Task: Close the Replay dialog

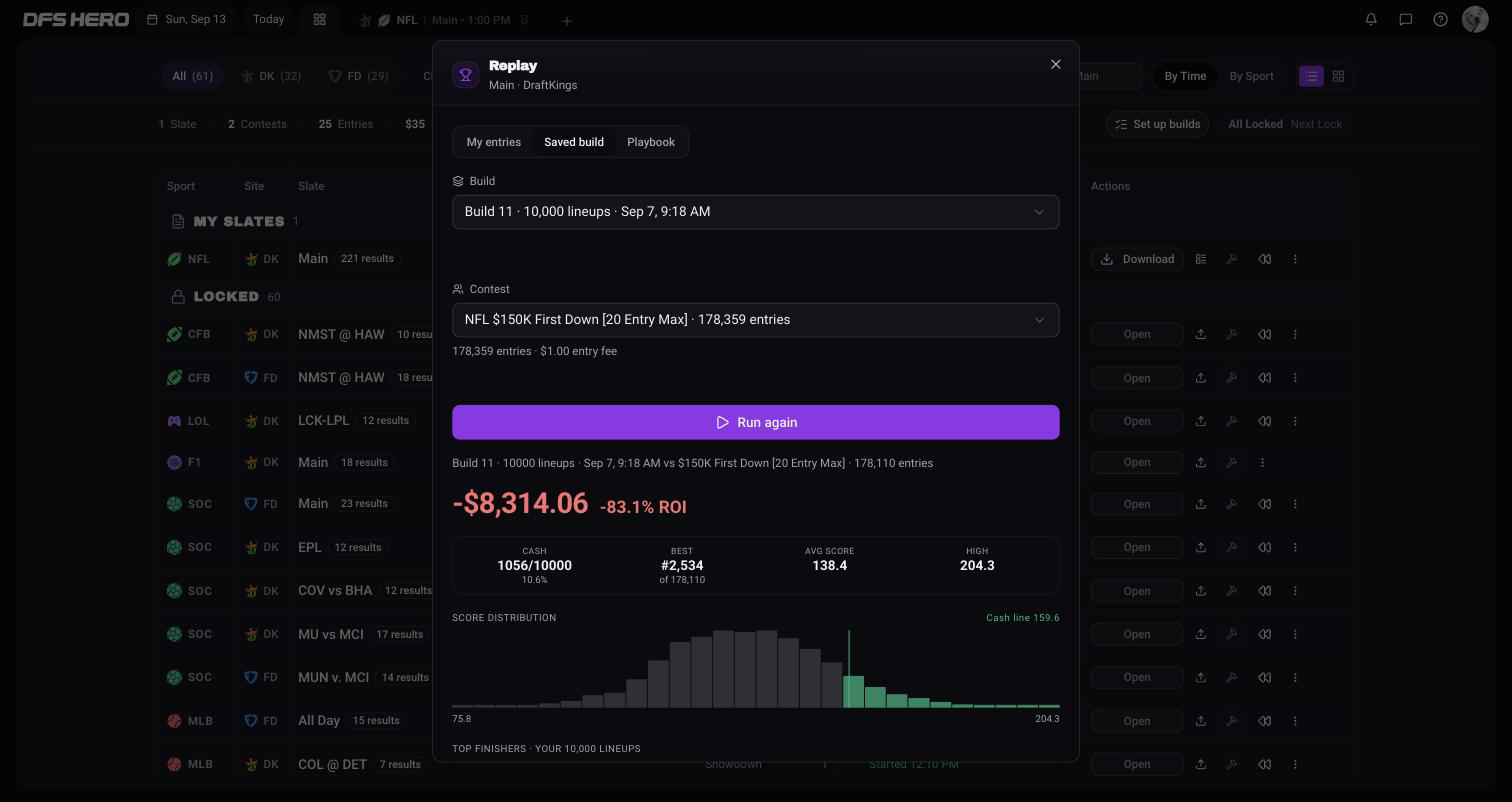Action: point(1055,64)
